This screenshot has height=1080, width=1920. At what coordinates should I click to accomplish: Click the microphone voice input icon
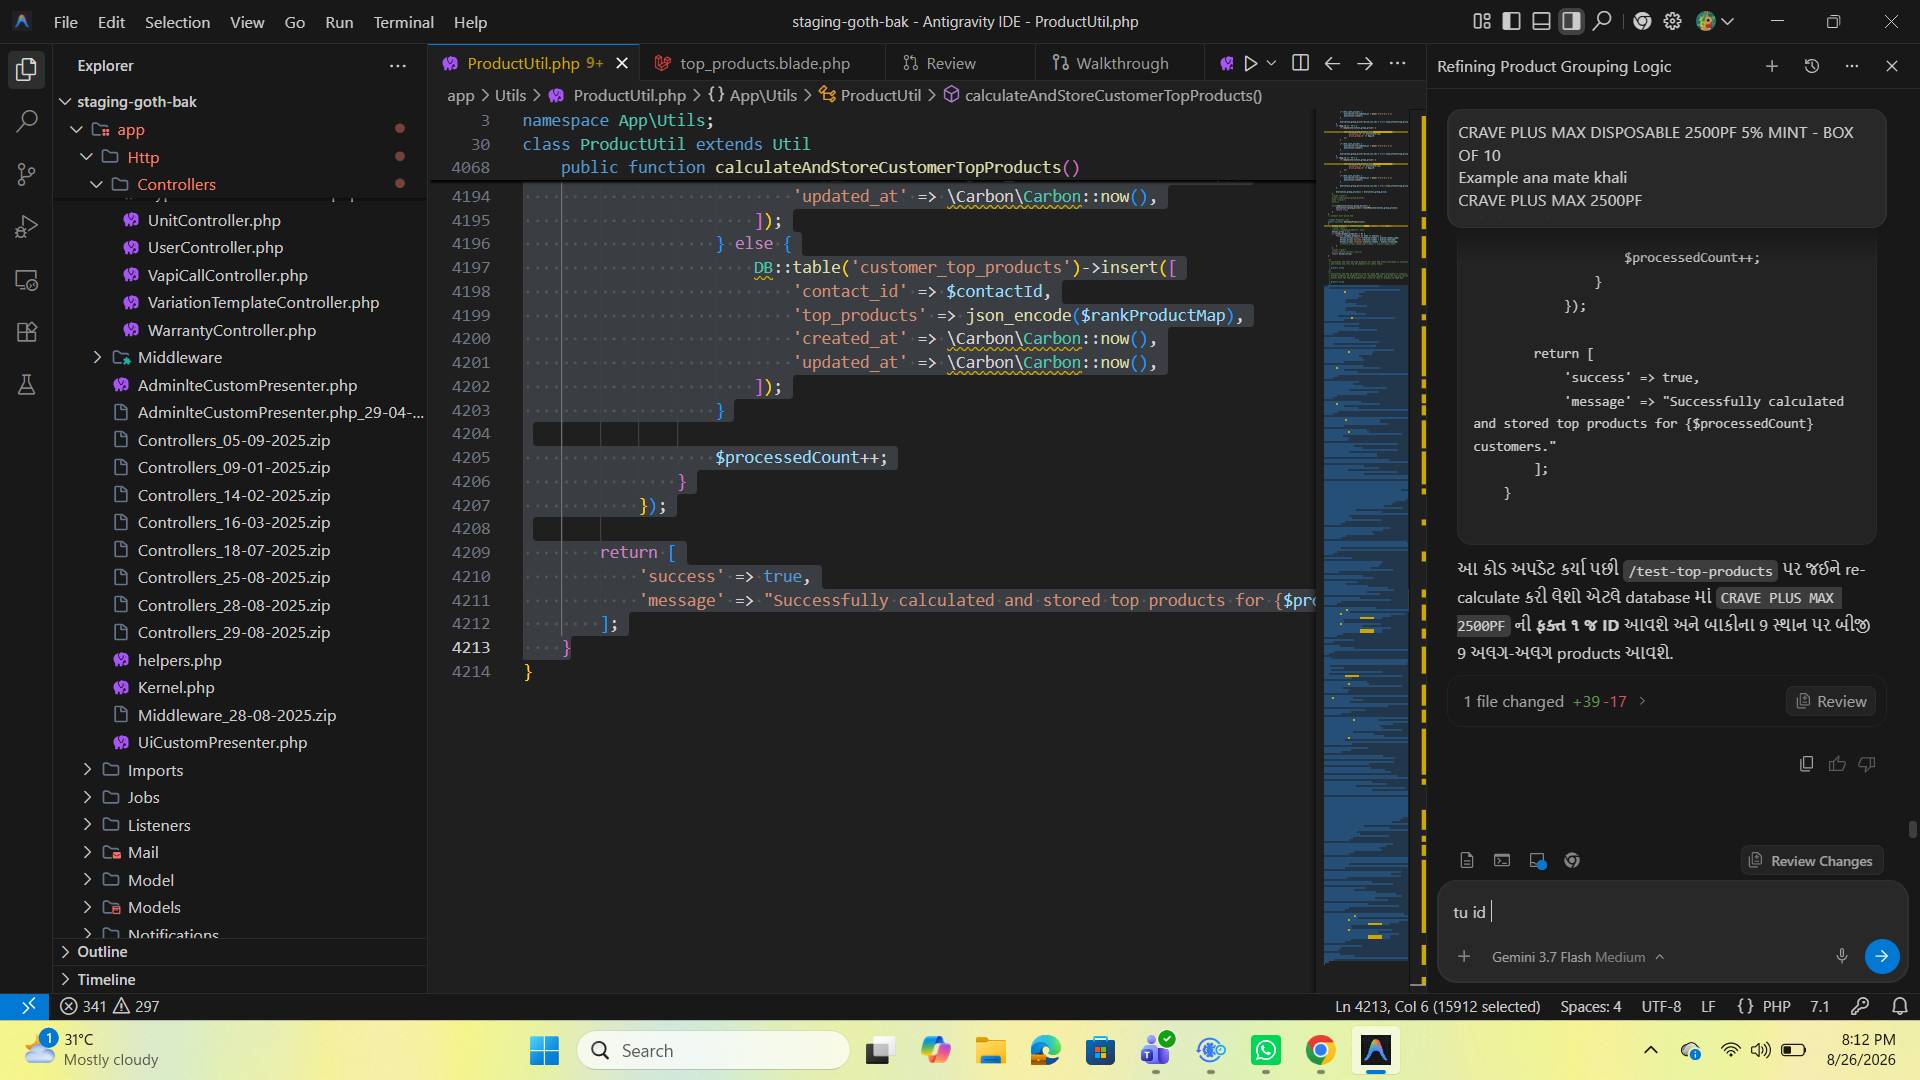point(1841,956)
